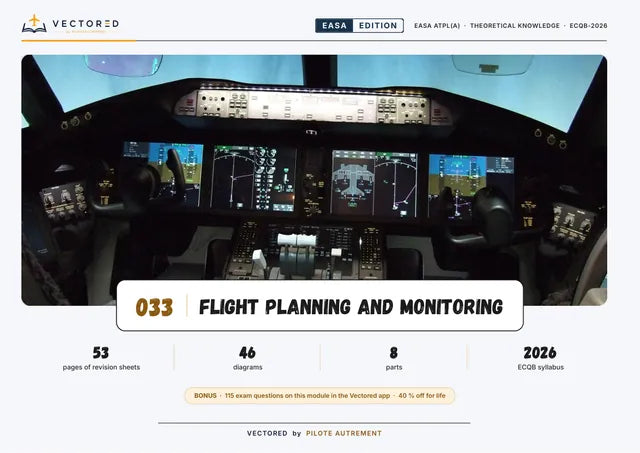Click the footer 'VECTORED' text
This screenshot has height=453, width=640.
[267, 433]
